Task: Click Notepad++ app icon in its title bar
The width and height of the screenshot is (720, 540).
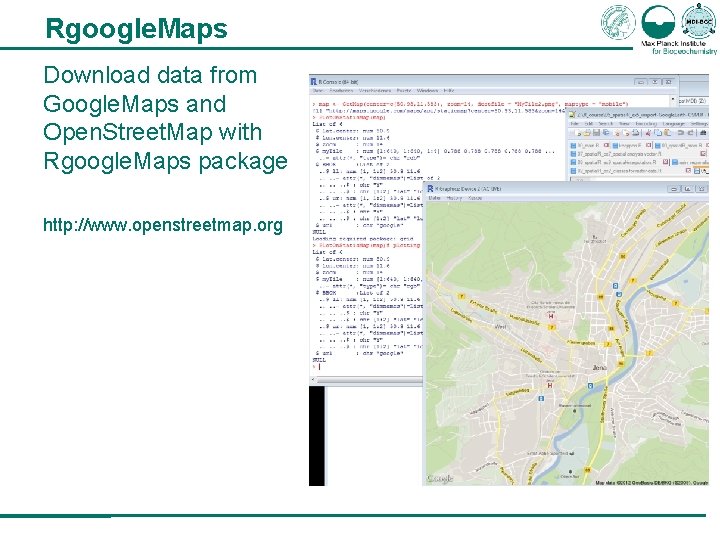Action: (572, 115)
